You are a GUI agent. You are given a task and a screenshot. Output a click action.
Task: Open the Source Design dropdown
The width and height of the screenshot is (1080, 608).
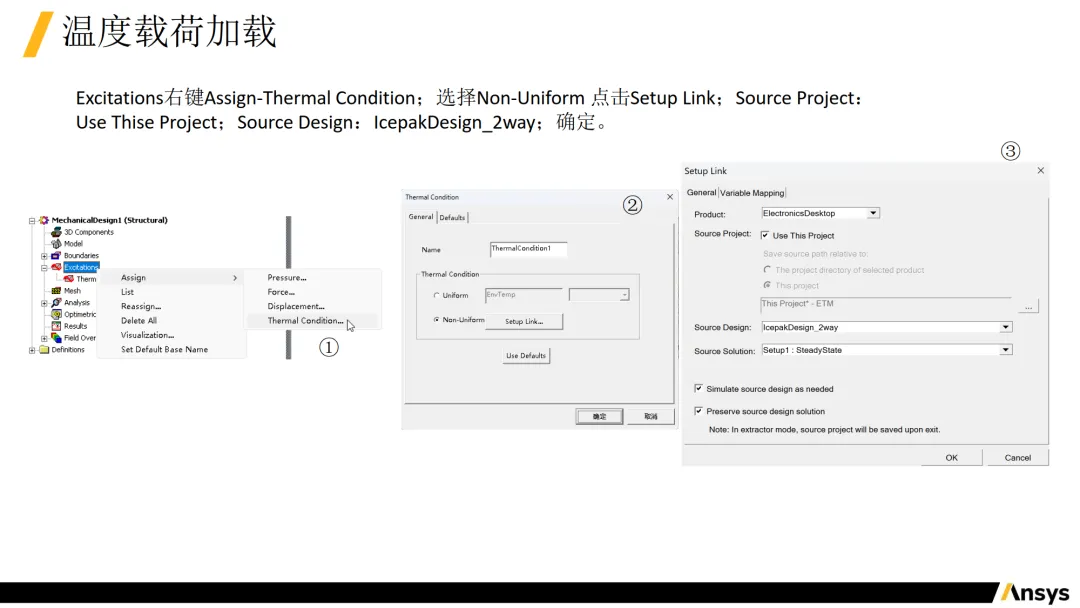coord(1006,328)
